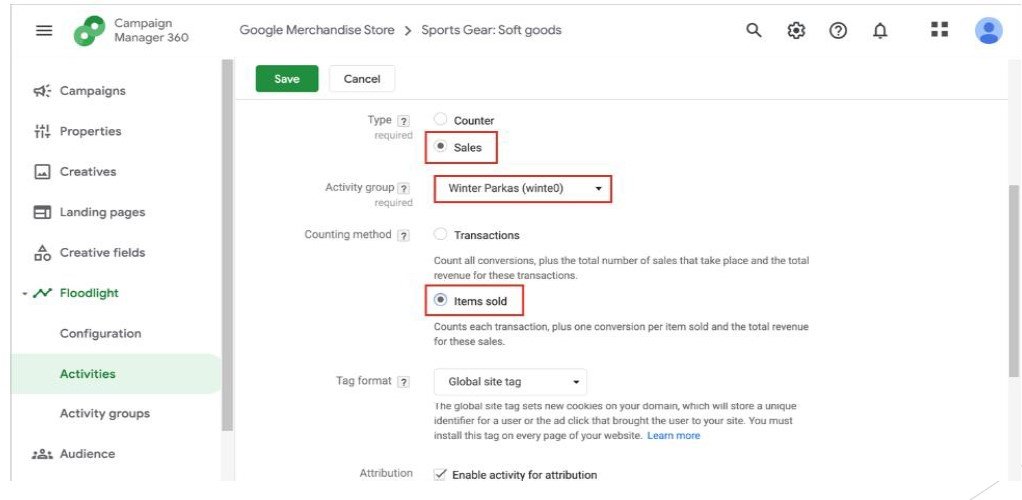
Task: Open search with the magnifier icon
Action: point(753,30)
